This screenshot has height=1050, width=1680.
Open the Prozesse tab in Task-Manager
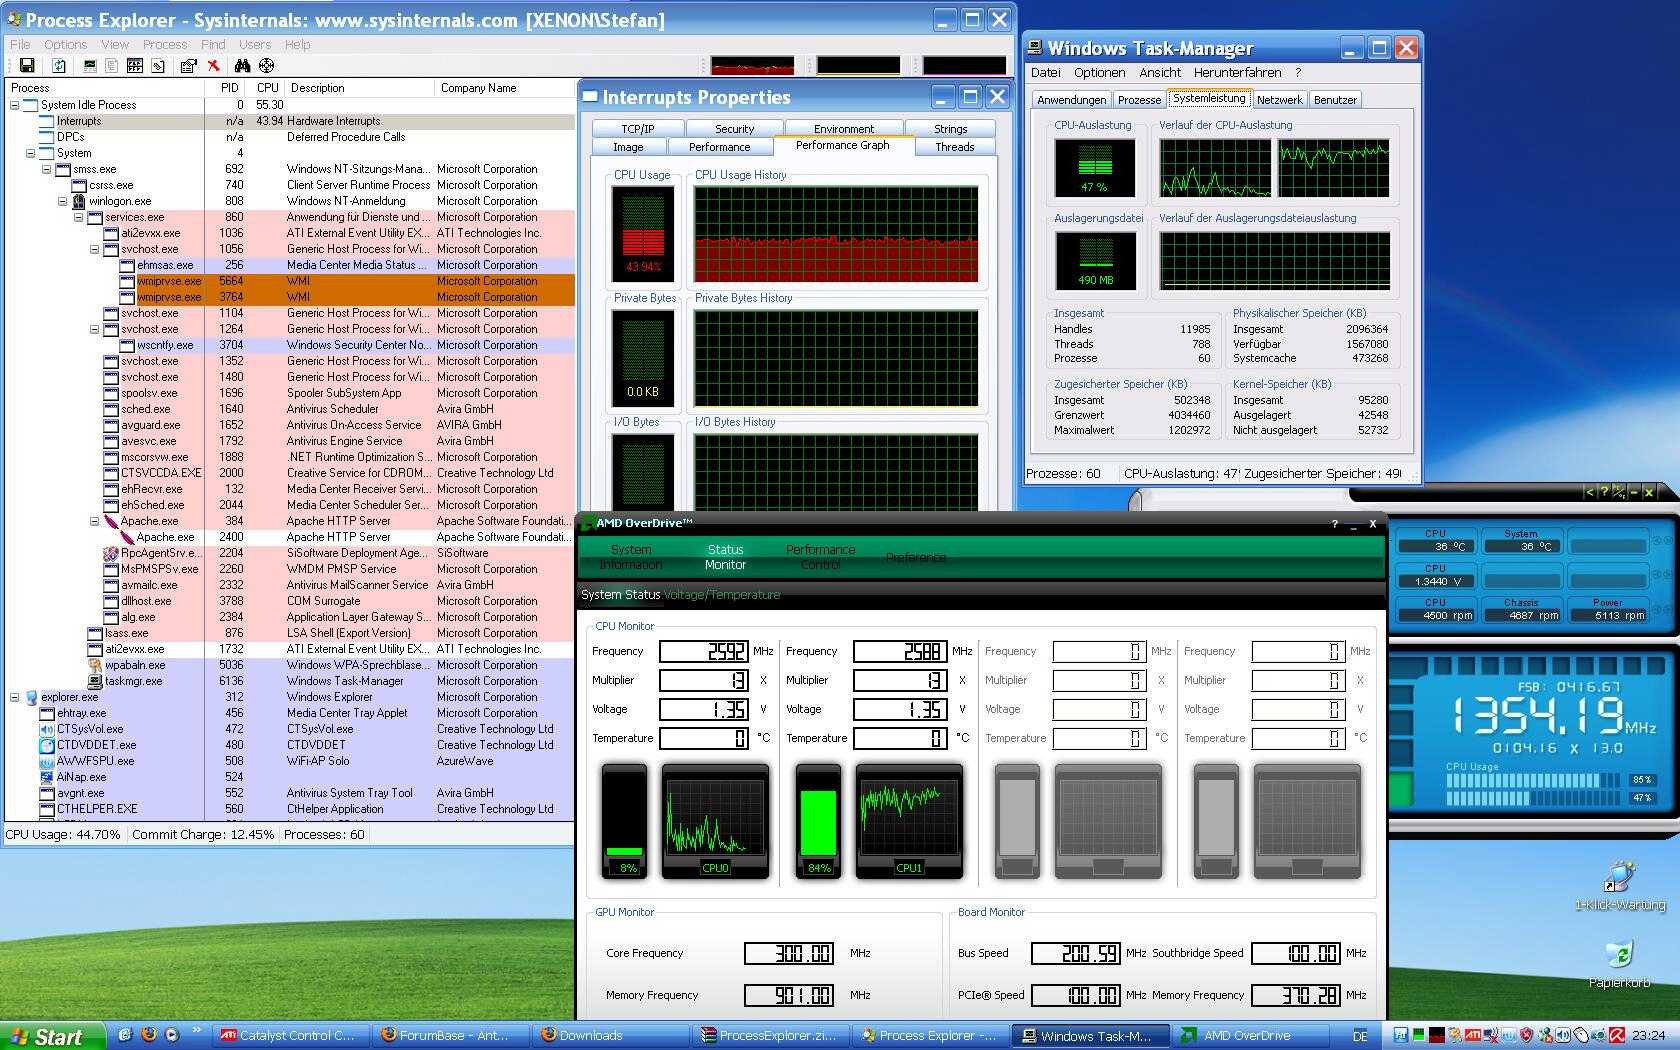pos(1139,100)
